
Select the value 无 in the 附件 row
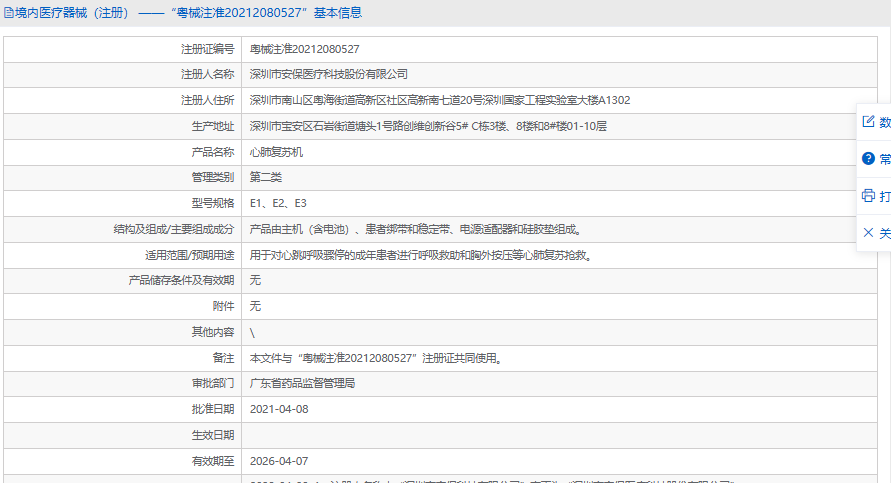[x=255, y=306]
